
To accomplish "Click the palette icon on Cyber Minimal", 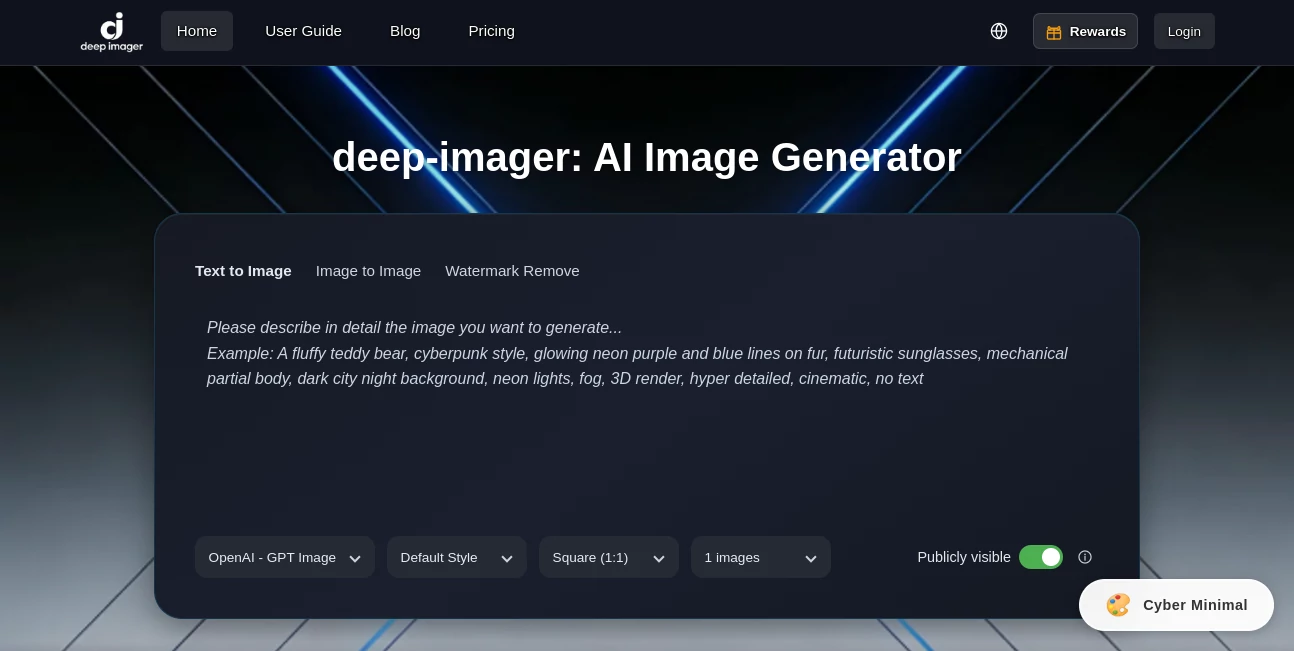I will (x=1118, y=605).
